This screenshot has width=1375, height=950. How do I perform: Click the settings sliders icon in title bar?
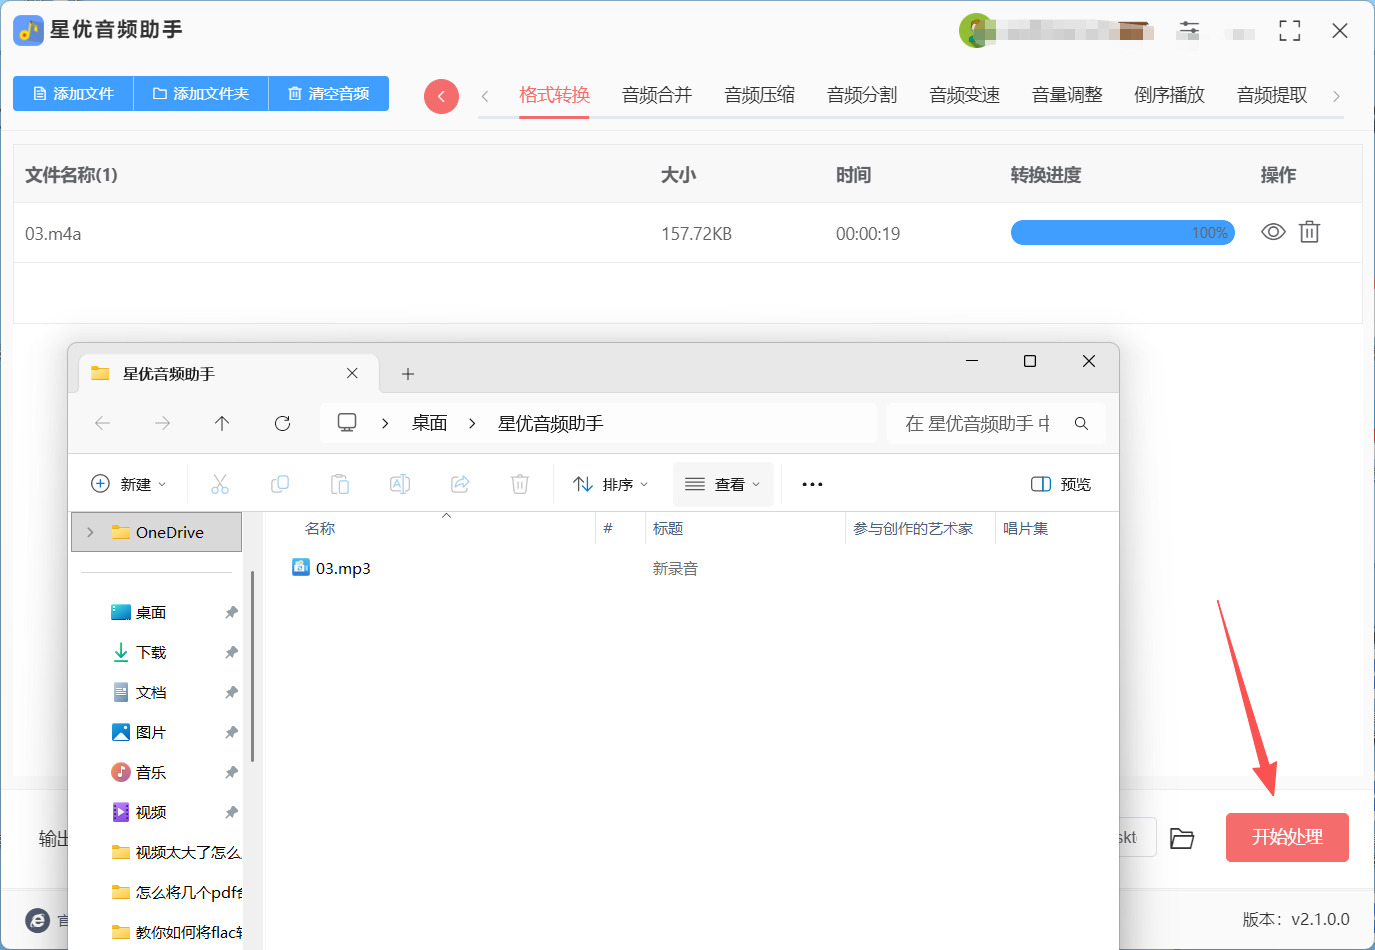pyautogui.click(x=1189, y=30)
